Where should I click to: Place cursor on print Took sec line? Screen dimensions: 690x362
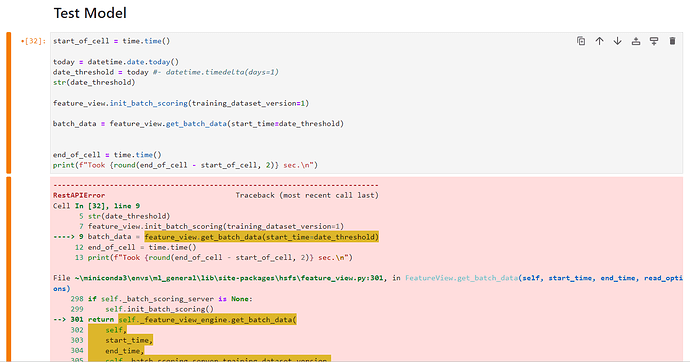pyautogui.click(x=185, y=165)
